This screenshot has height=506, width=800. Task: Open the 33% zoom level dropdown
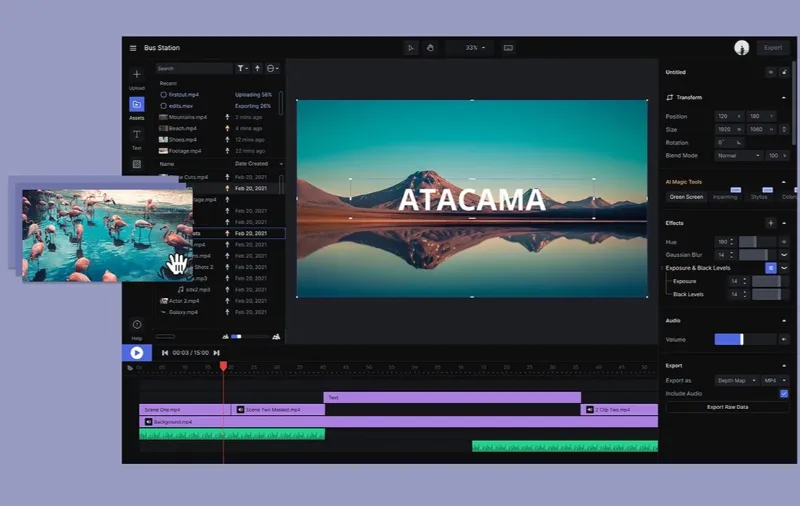tap(470, 48)
